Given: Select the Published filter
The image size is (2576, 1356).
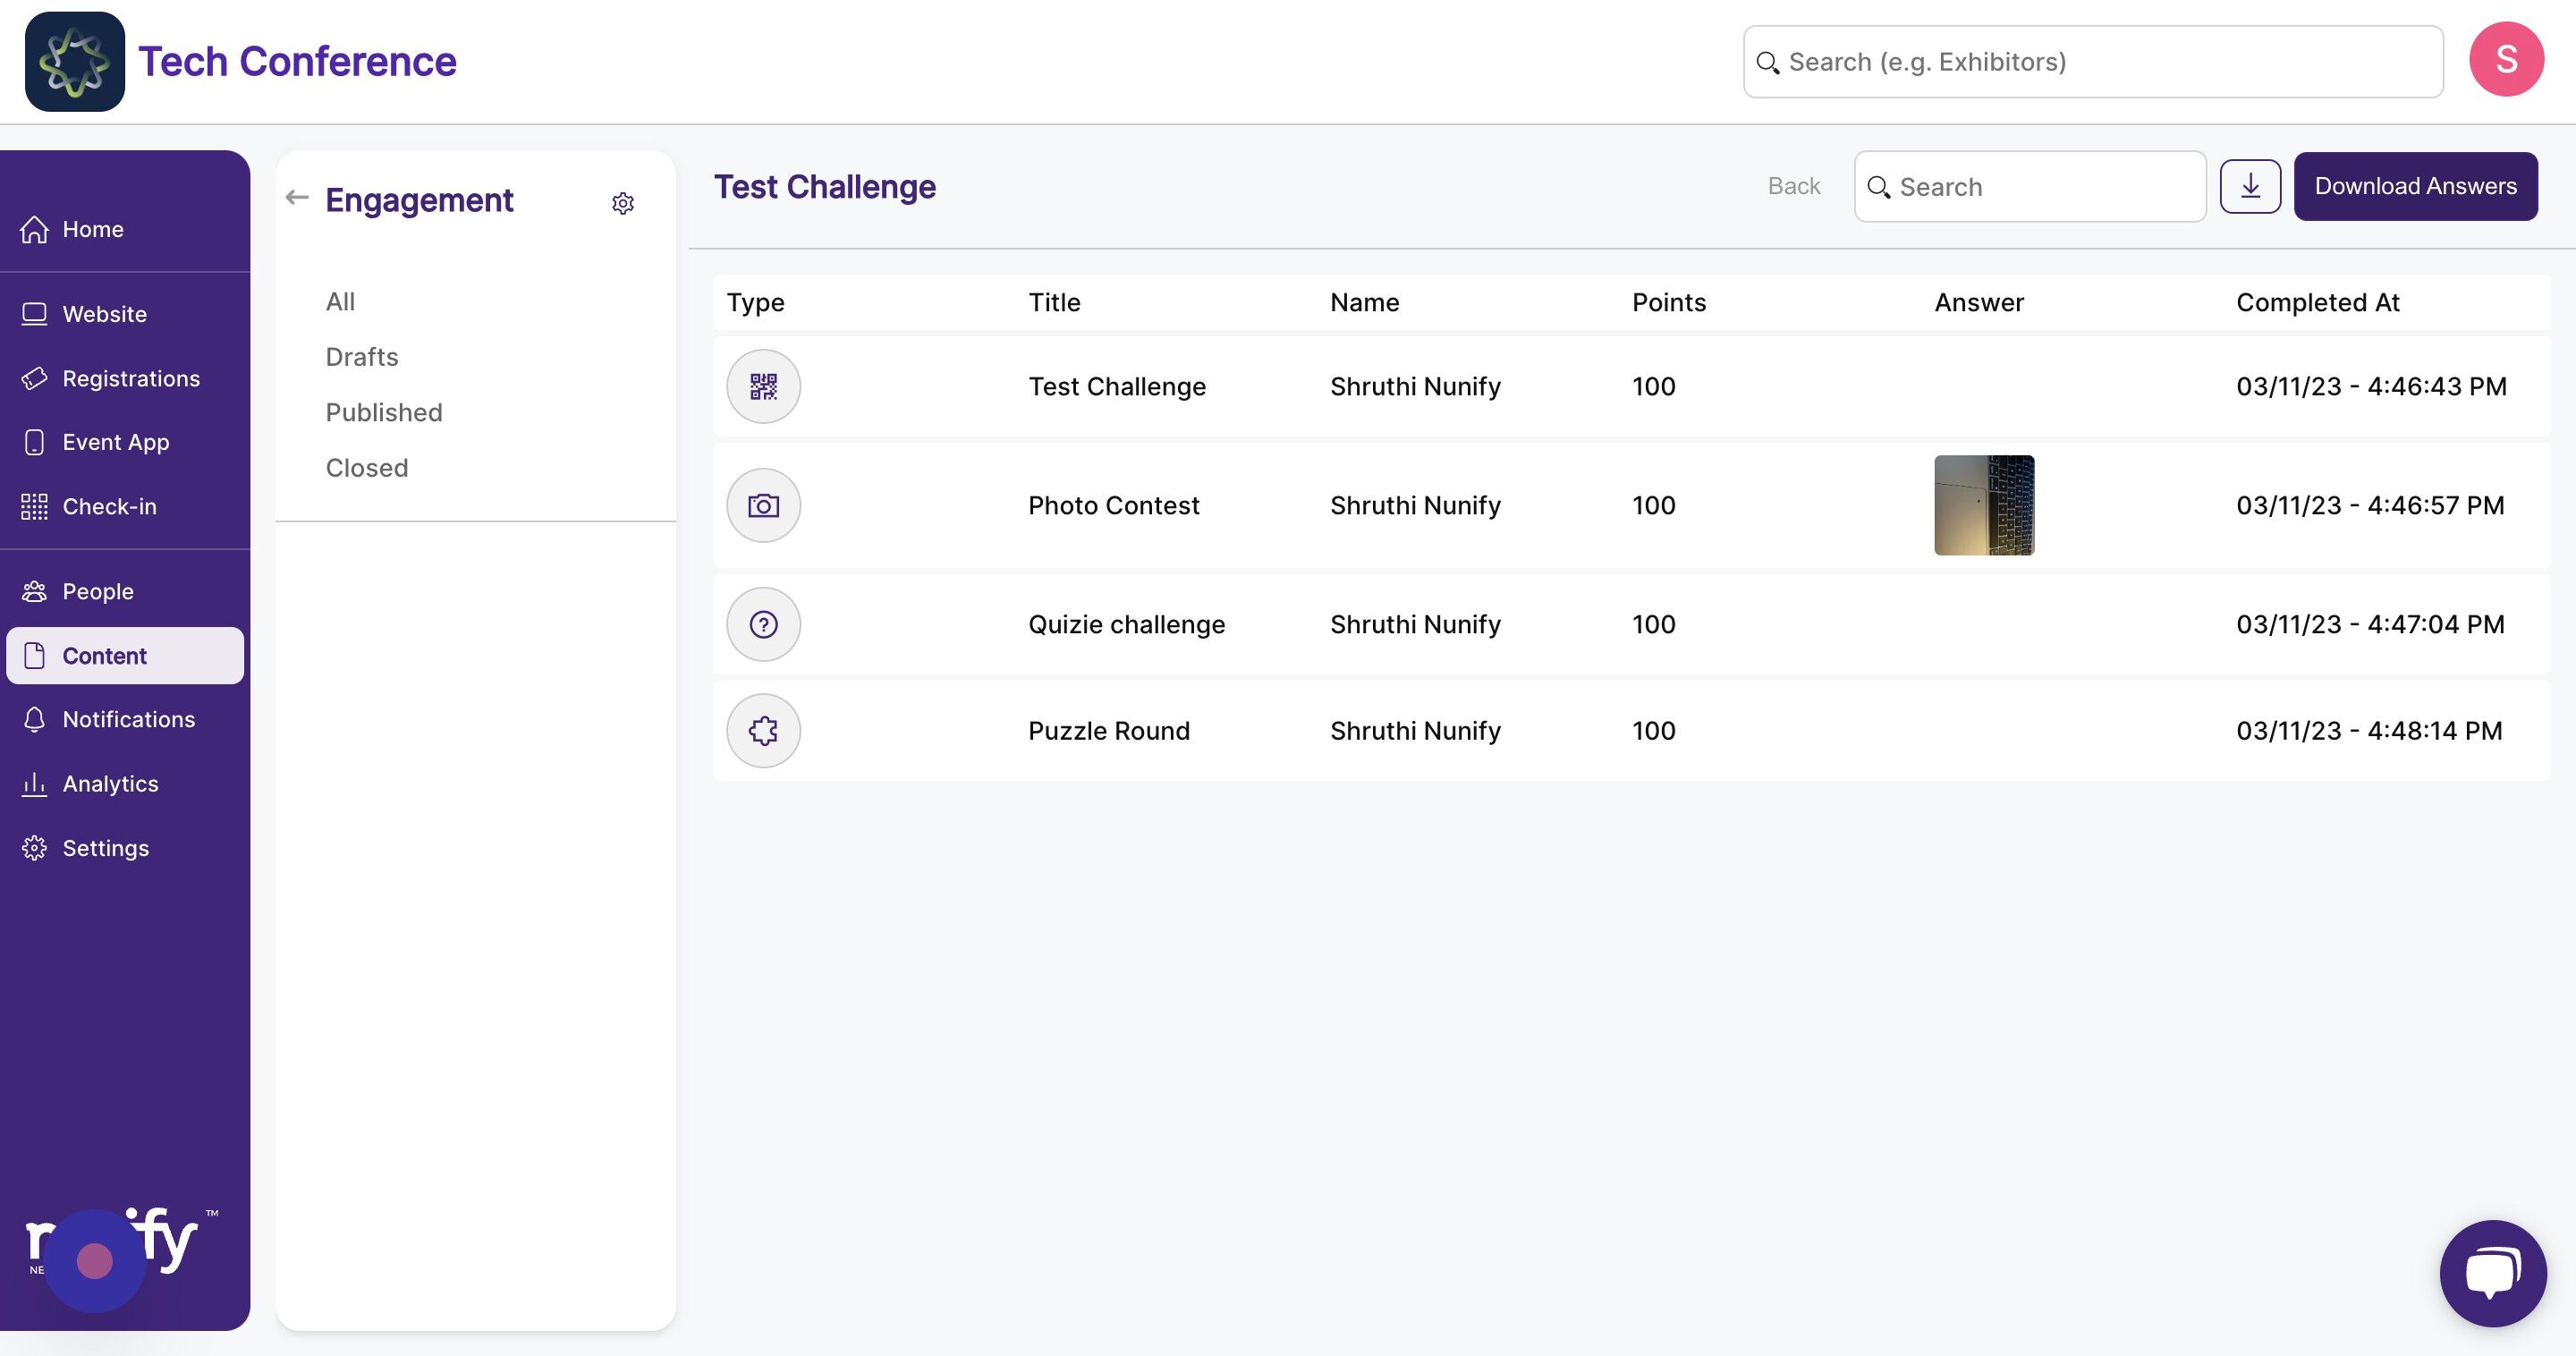Looking at the screenshot, I should pos(383,412).
